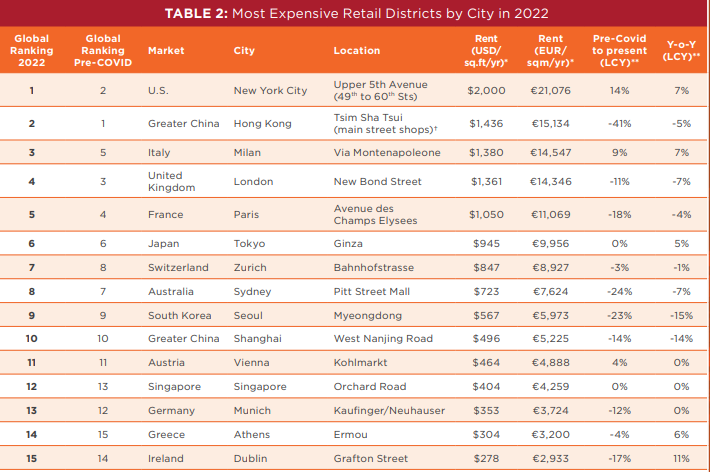Select the 'Global Ranking 2022' column header

point(32,50)
